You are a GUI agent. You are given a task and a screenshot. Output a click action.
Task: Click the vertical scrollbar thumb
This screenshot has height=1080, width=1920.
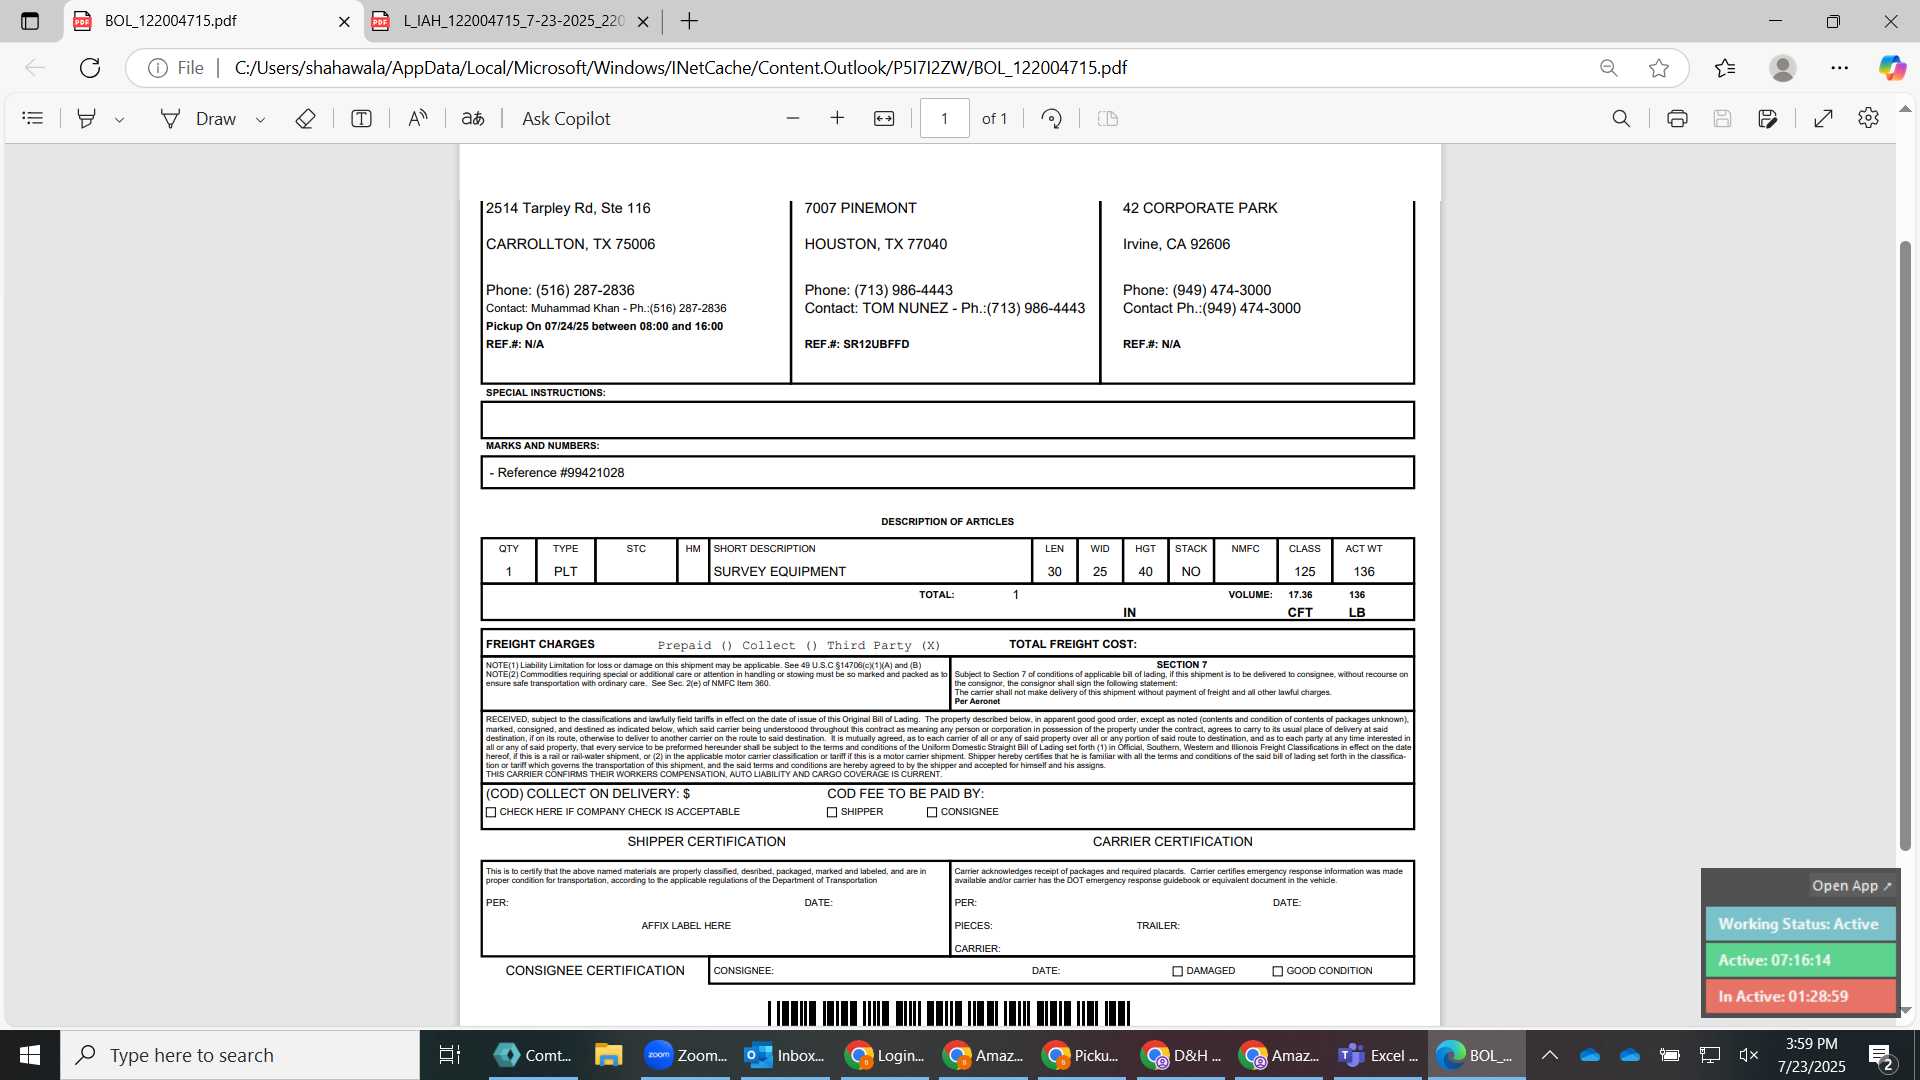[x=1905, y=546]
